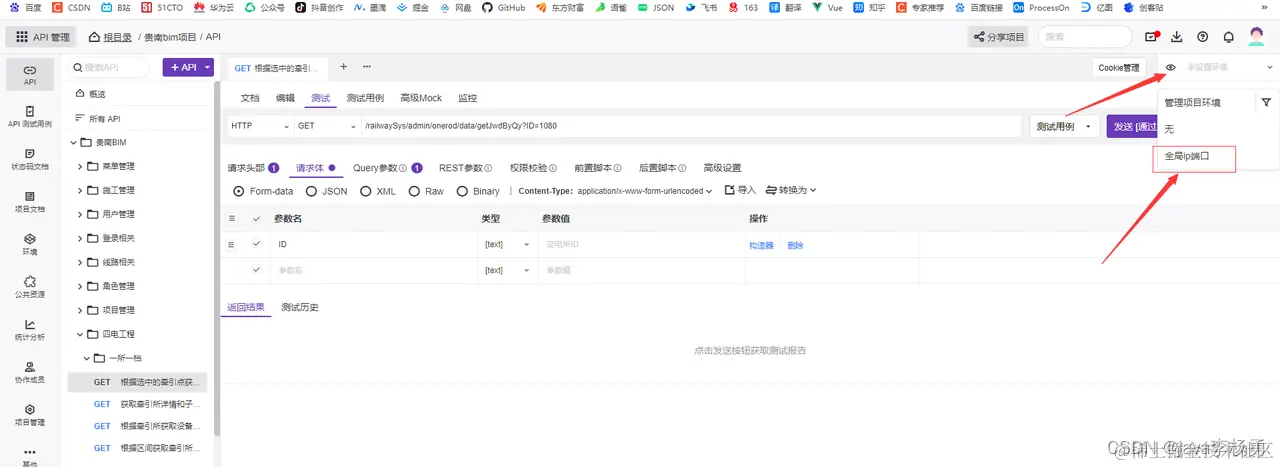Click 删除 link in ID row

point(795,245)
